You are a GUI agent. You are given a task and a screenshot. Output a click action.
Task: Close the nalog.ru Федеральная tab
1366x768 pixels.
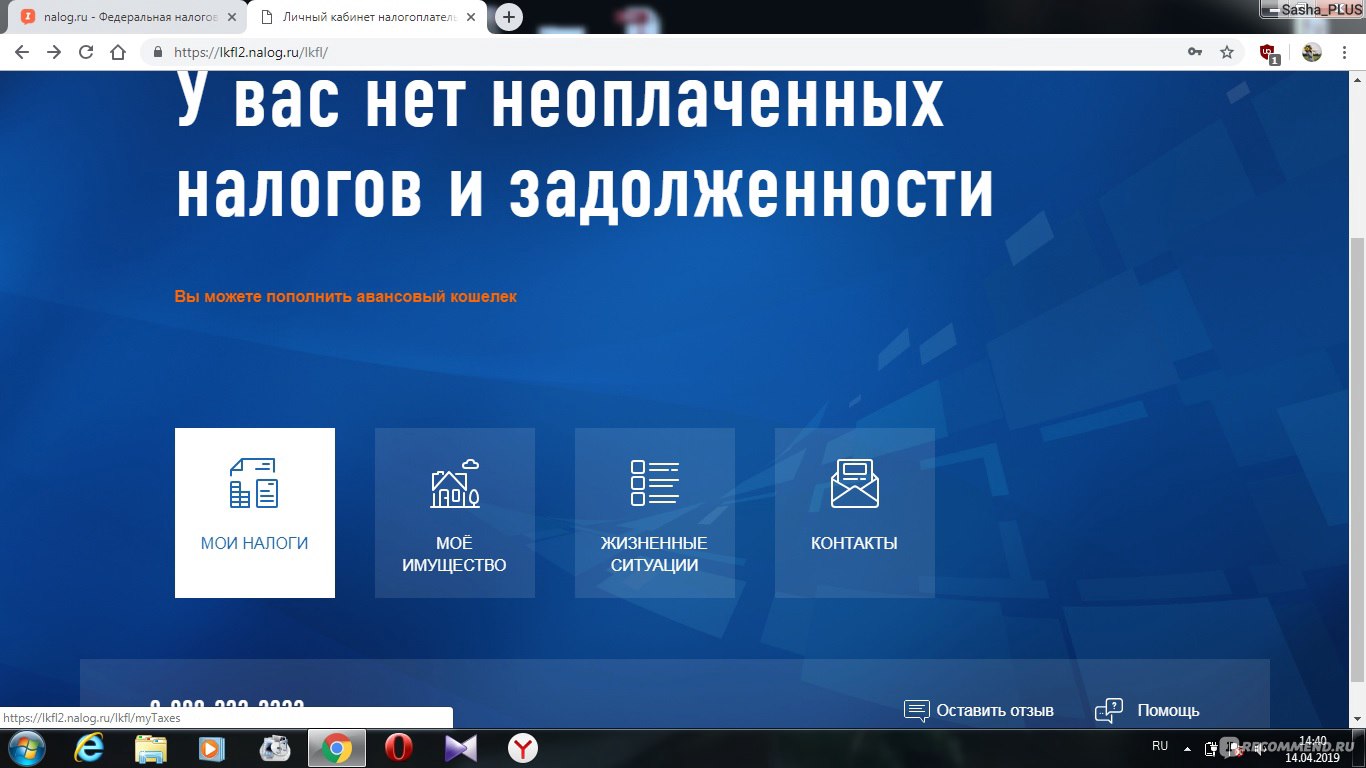(232, 17)
